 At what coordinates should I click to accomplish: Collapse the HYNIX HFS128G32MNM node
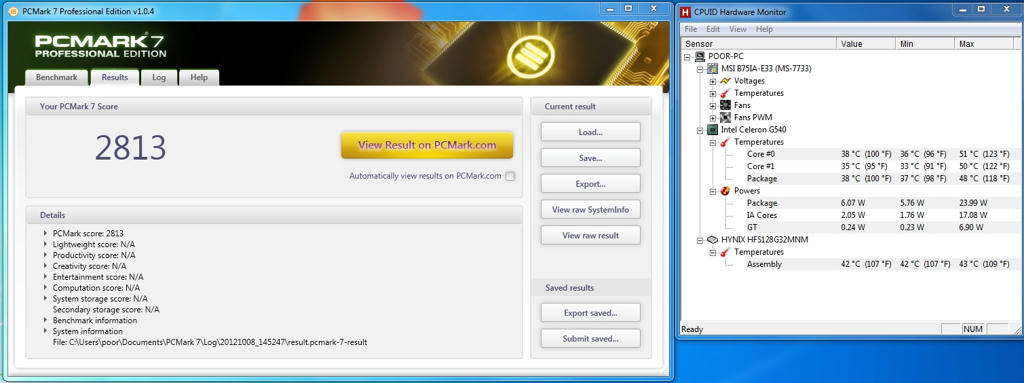(701, 240)
